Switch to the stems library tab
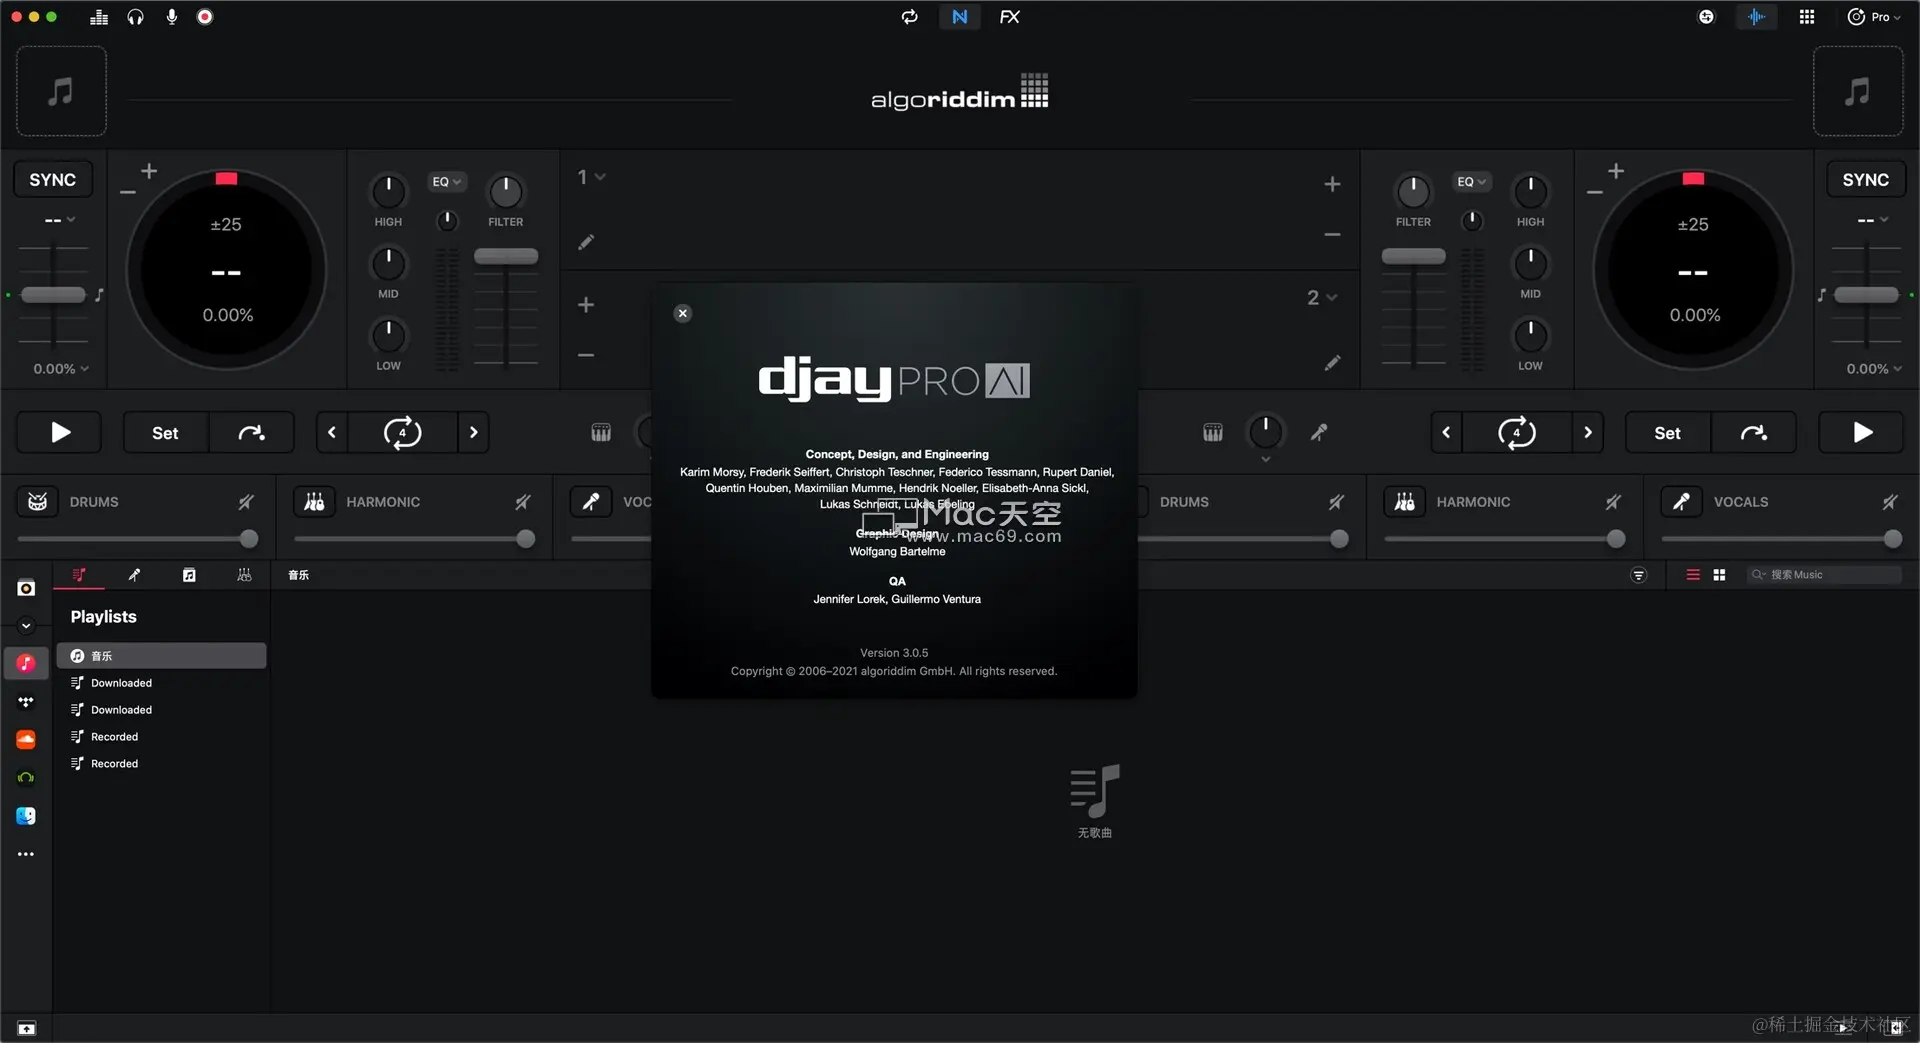This screenshot has height=1043, width=1920. [x=244, y=575]
